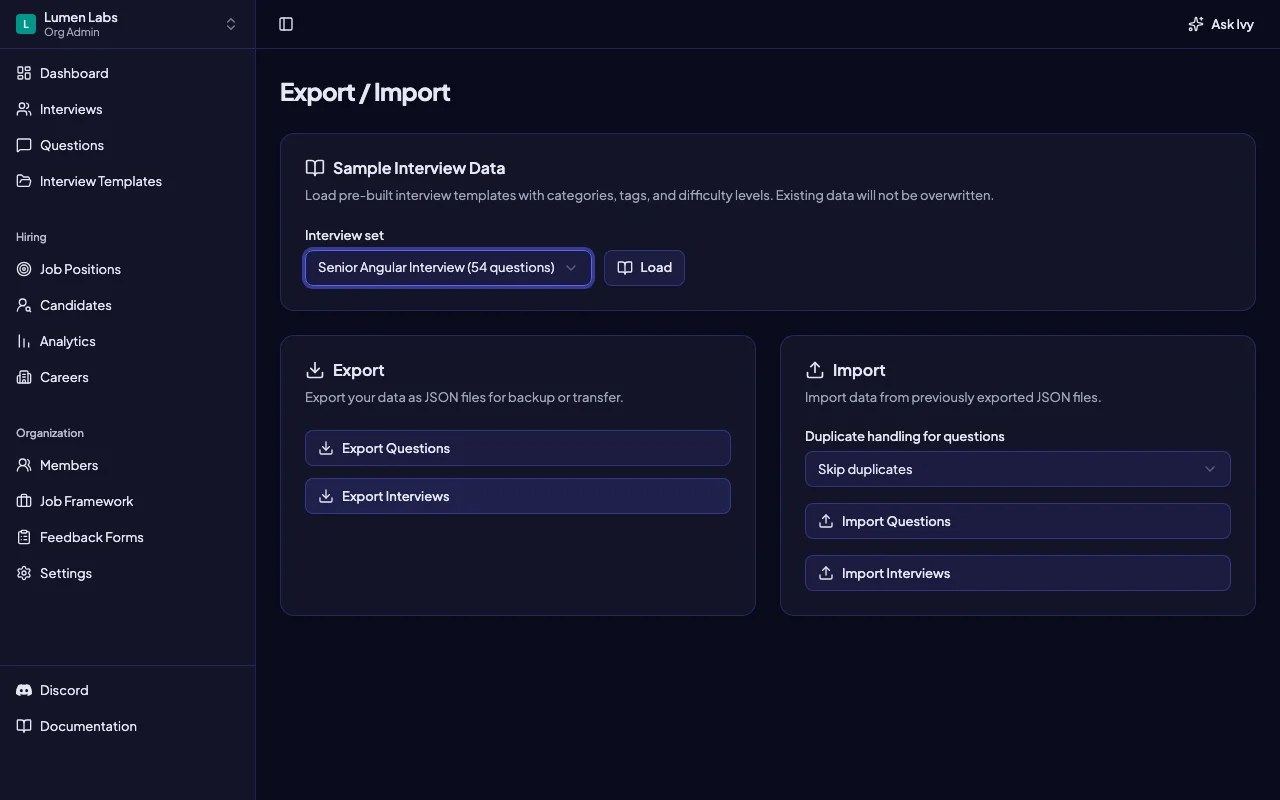Image resolution: width=1280 pixels, height=800 pixels.
Task: Click the Interview Templates folder icon
Action: point(24,181)
